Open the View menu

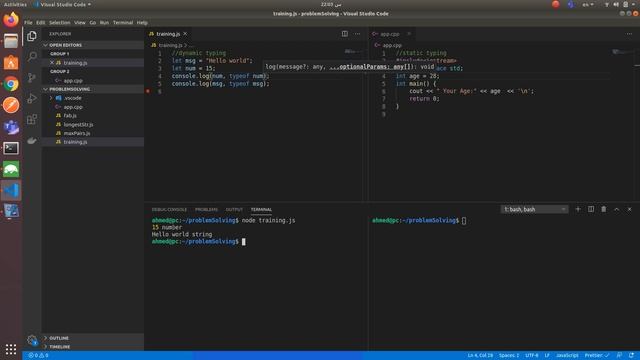point(80,23)
